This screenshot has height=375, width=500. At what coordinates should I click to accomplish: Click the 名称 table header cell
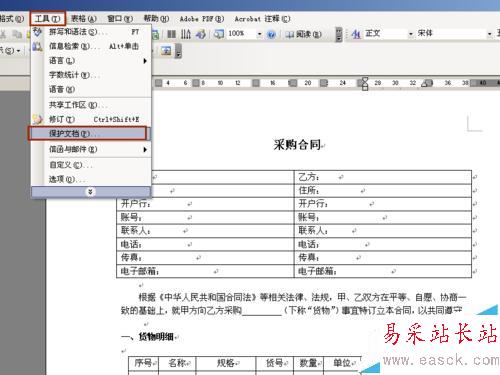click(177, 363)
